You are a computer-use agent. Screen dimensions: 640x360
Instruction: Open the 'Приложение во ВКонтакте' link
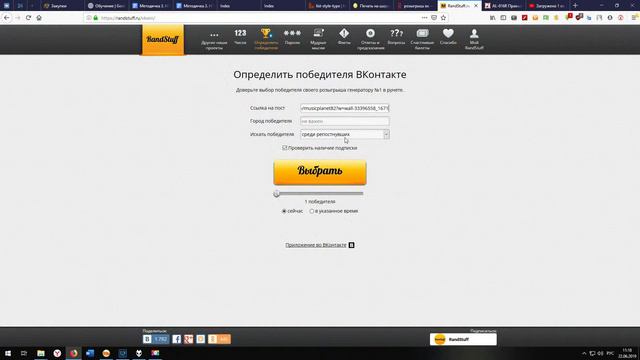click(316, 245)
